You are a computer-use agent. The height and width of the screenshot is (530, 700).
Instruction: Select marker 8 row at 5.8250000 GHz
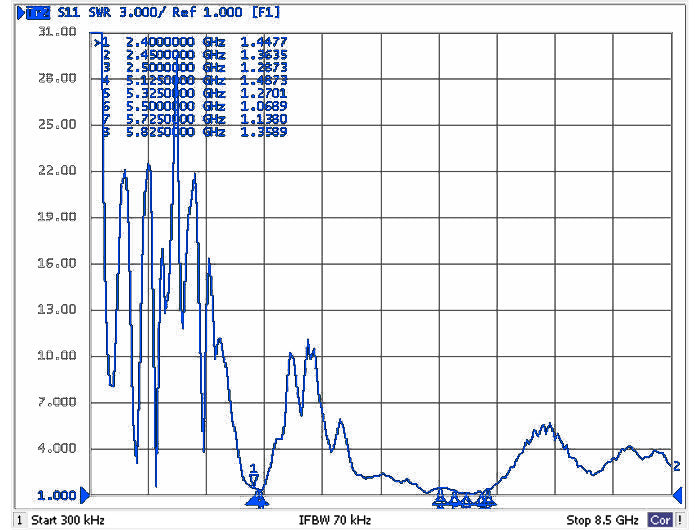click(190, 132)
